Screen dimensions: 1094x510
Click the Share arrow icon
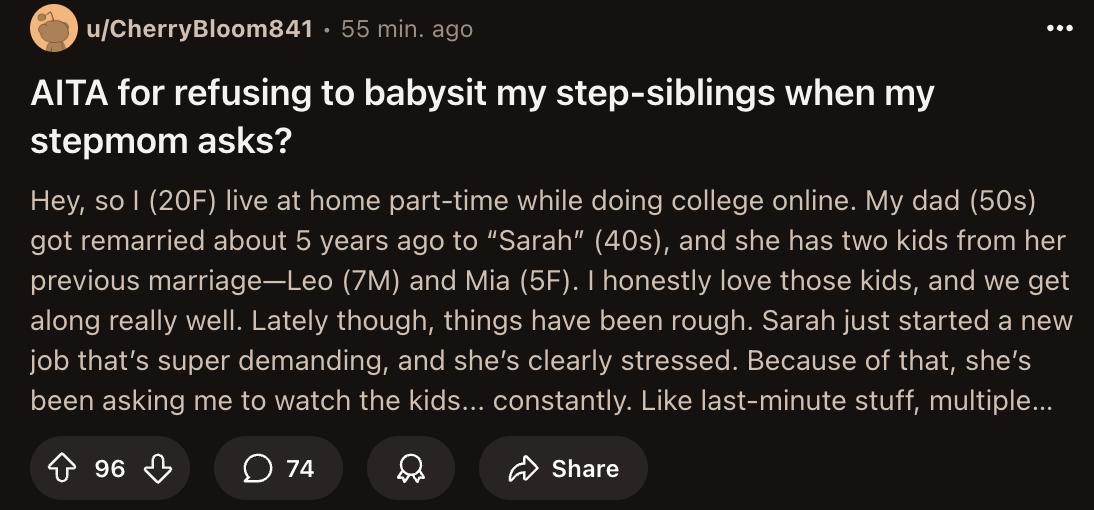[x=523, y=469]
